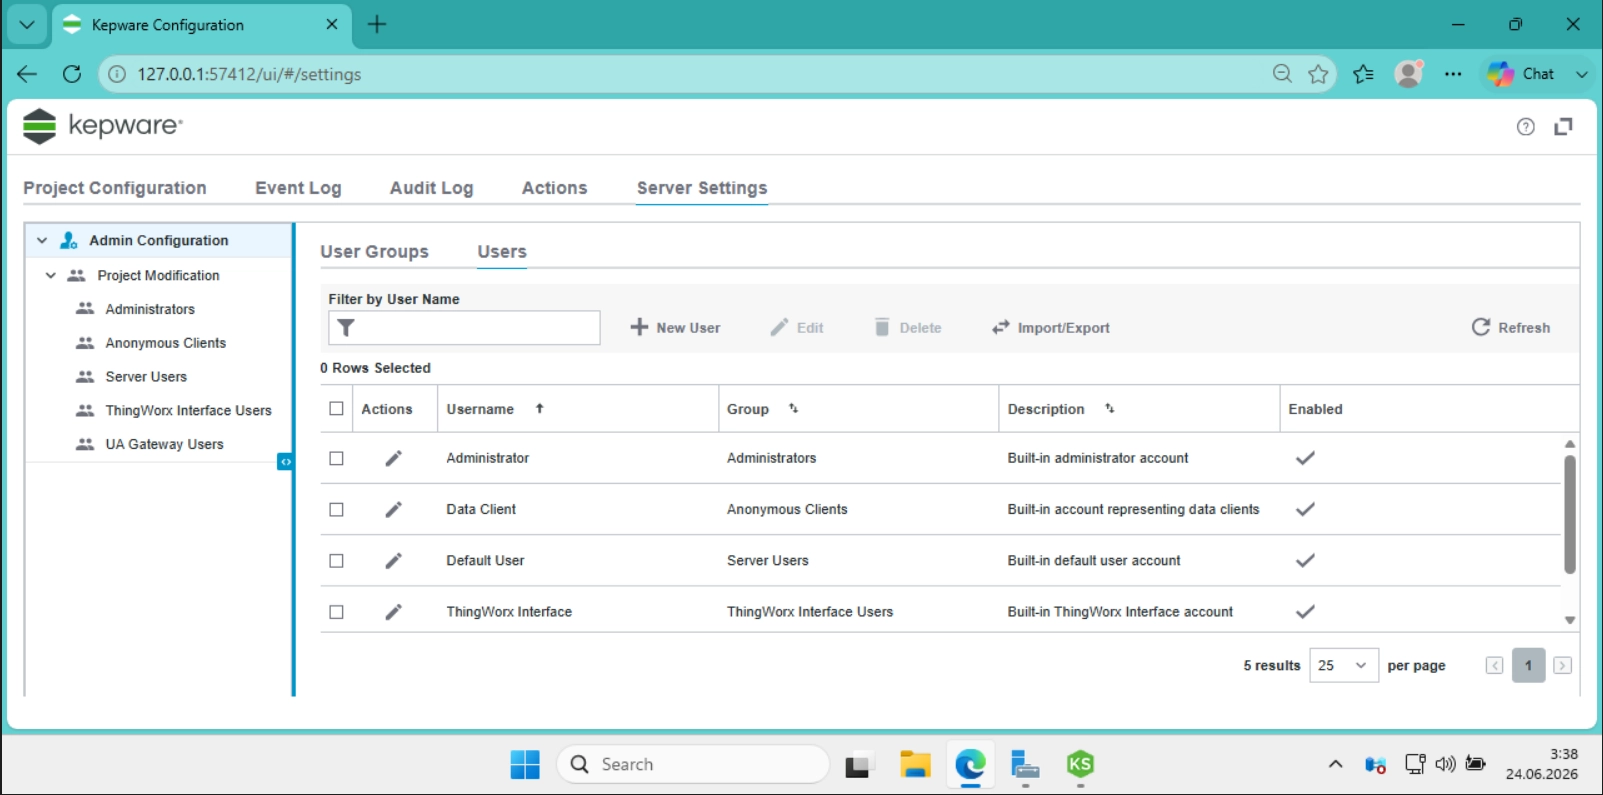Open Copilot Chat in the browser
1603x795 pixels.
click(1521, 74)
